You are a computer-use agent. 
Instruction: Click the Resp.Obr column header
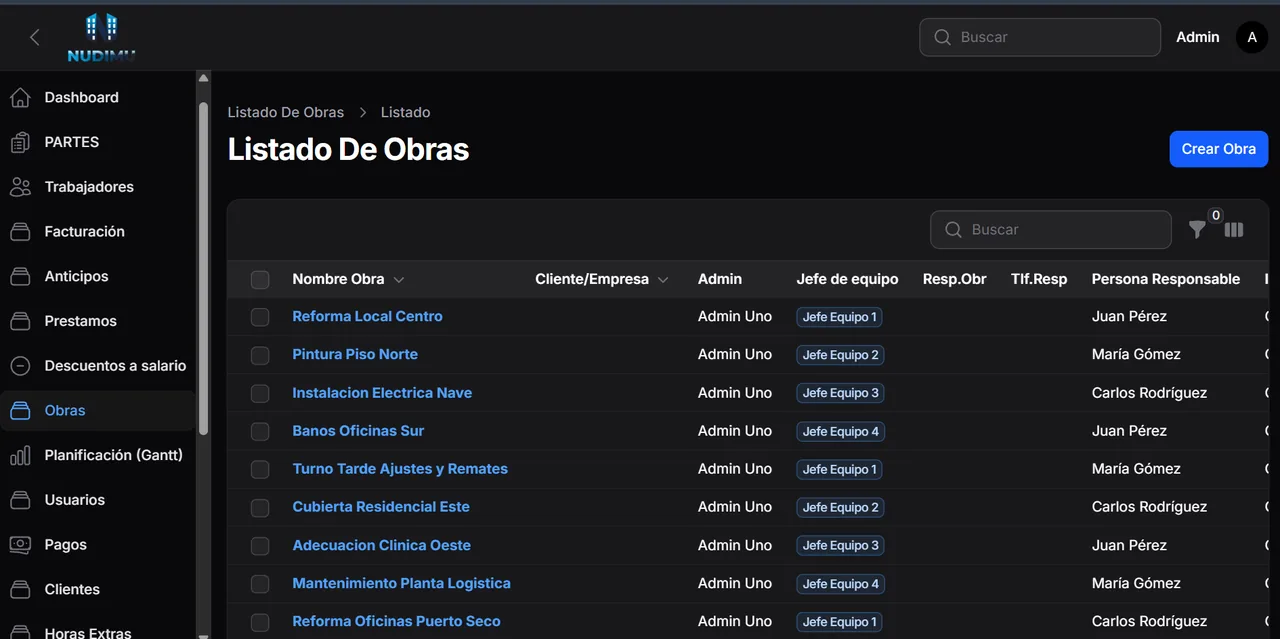tap(954, 279)
